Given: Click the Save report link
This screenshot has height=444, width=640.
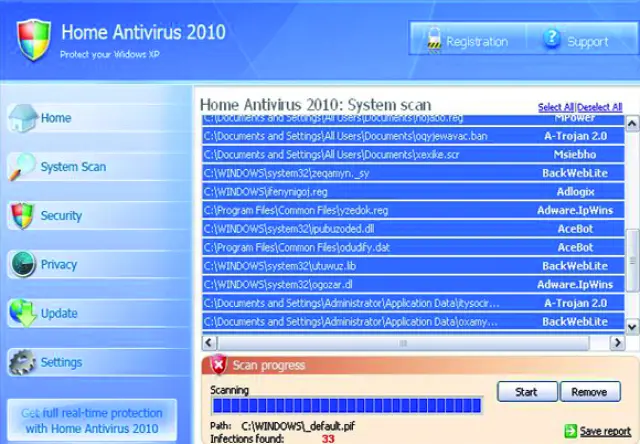Looking at the screenshot, I should tap(604, 431).
